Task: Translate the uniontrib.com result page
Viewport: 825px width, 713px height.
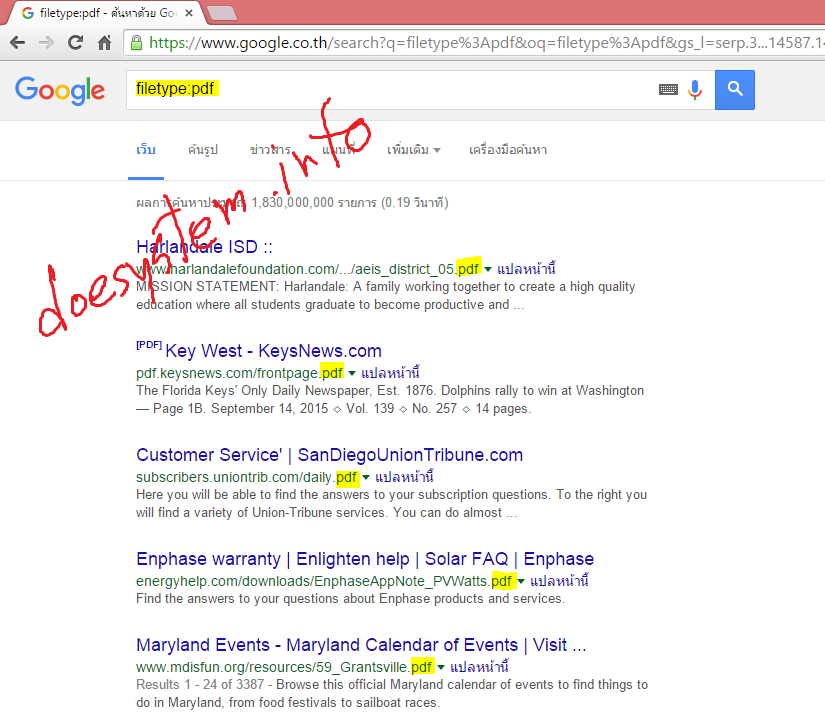Action: pos(404,477)
